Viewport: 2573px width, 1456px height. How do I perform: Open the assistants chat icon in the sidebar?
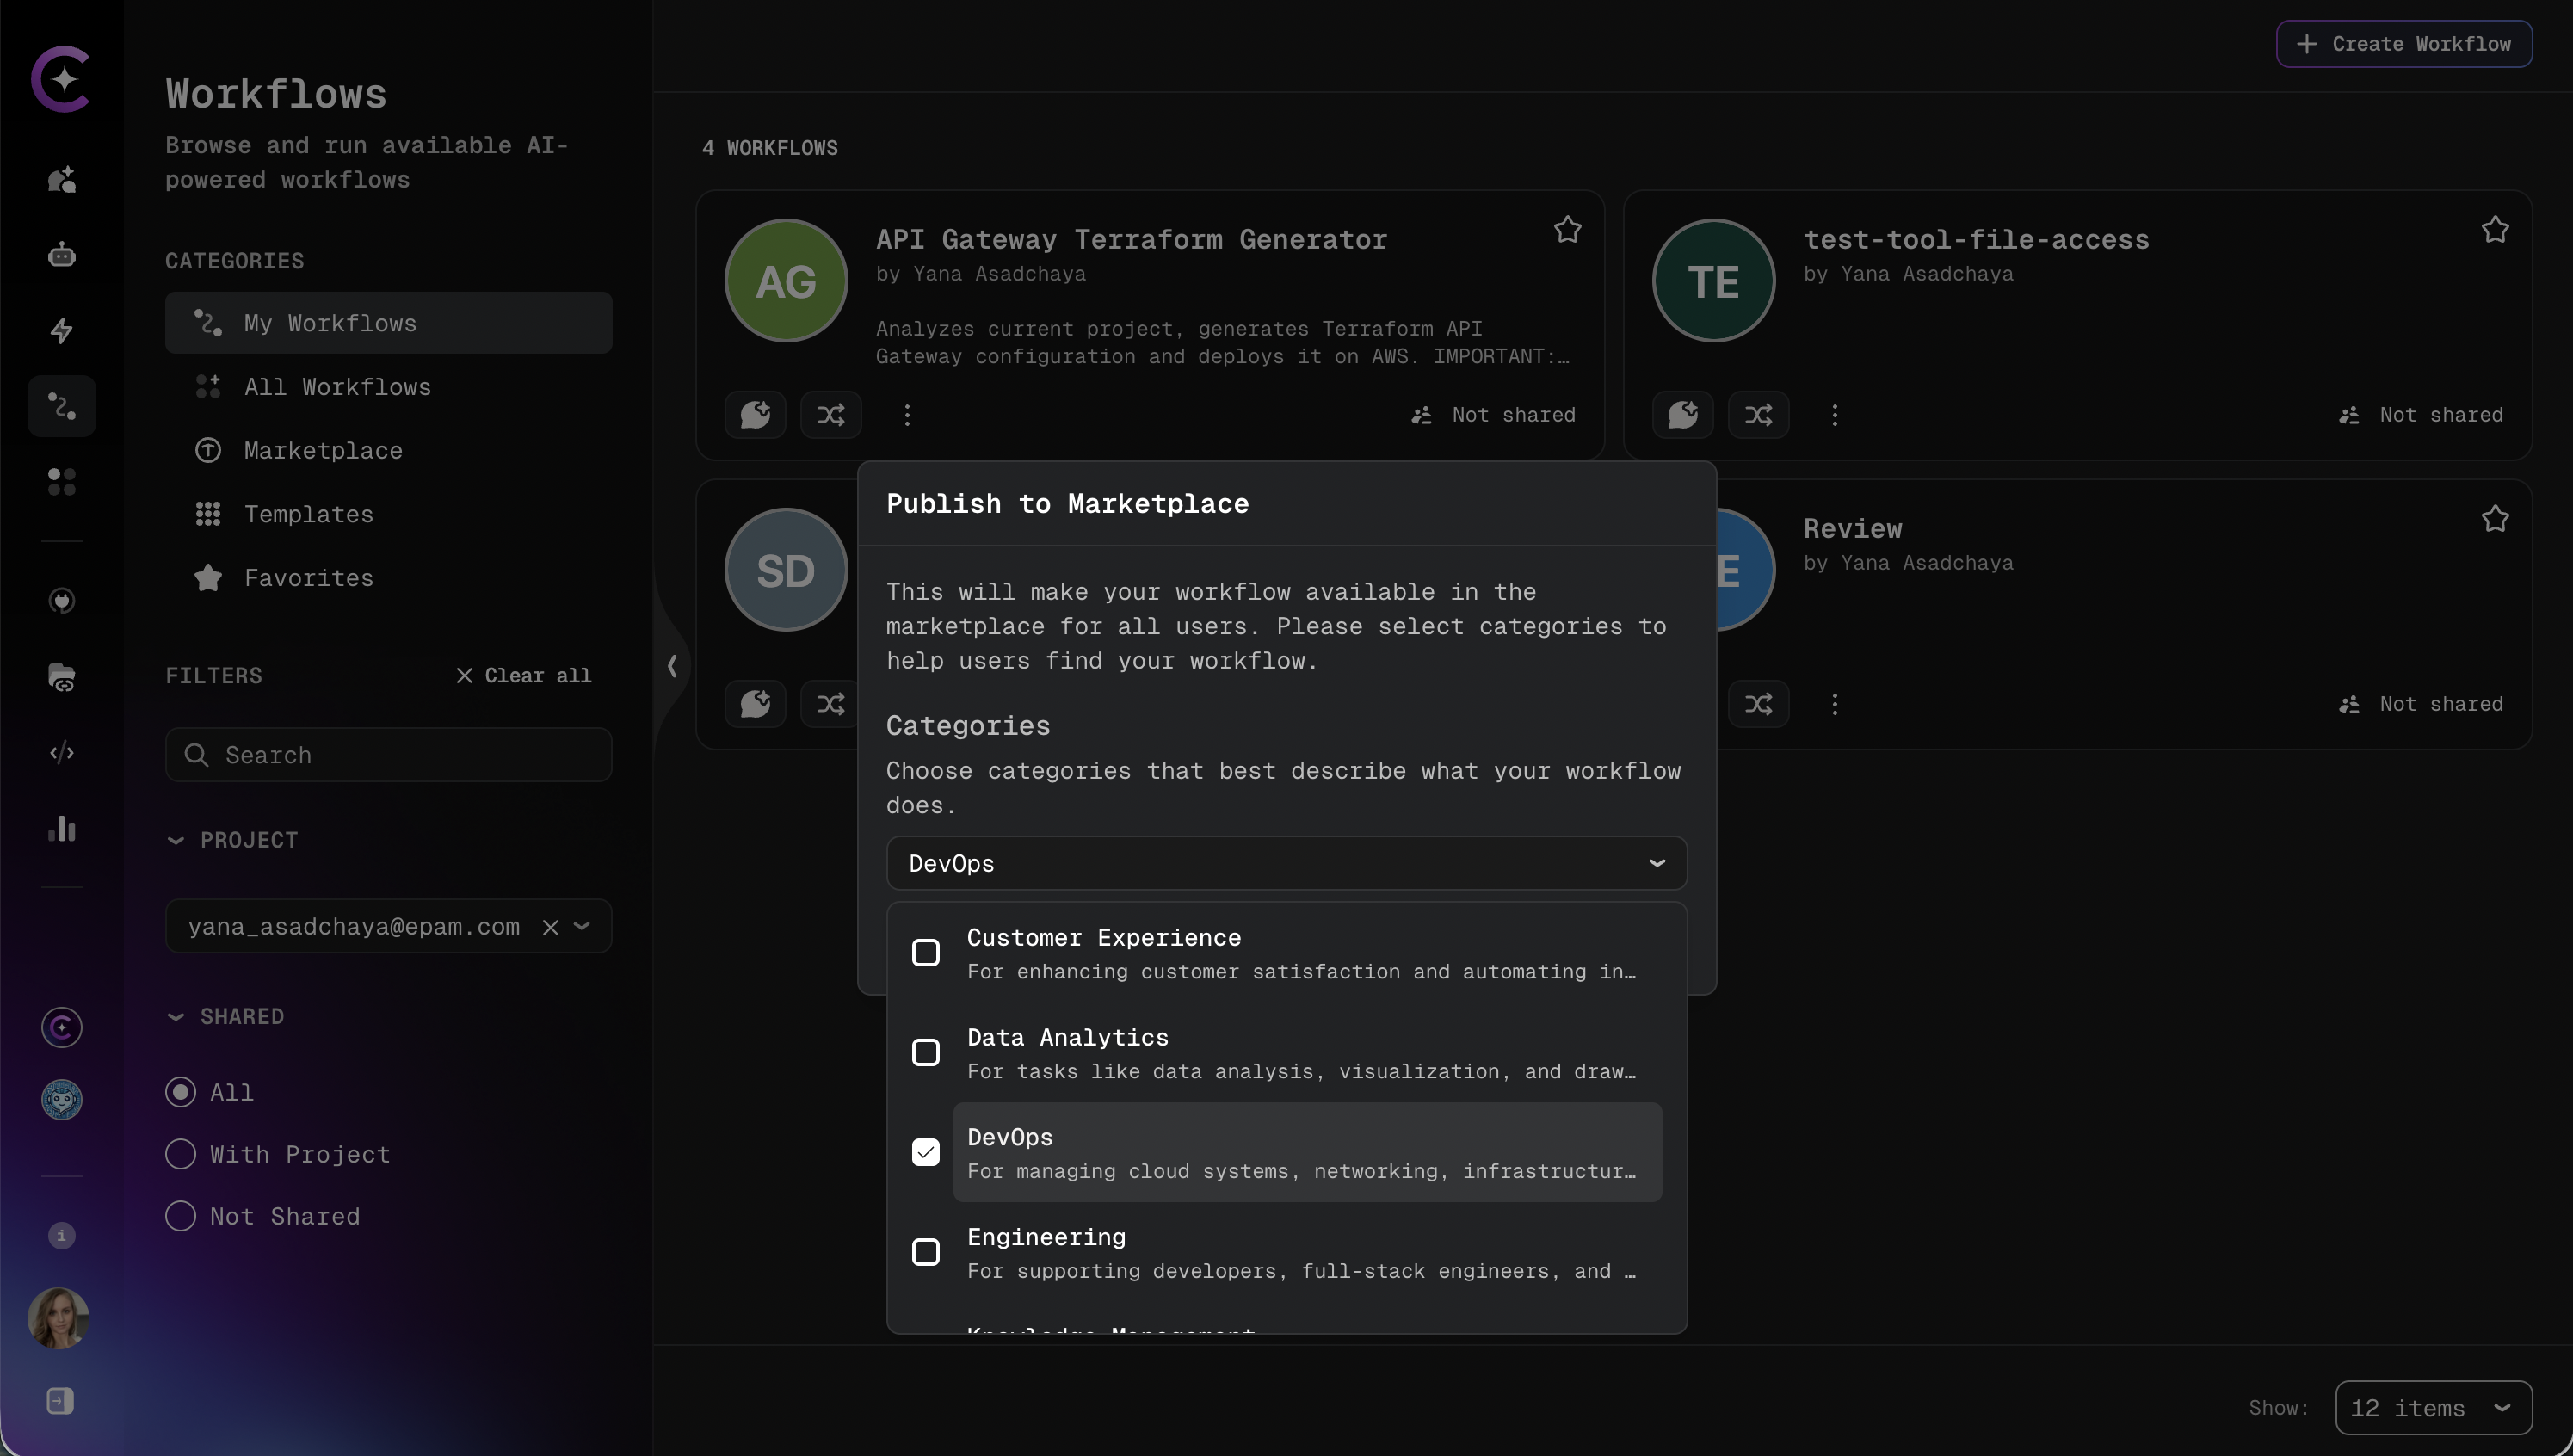62,180
